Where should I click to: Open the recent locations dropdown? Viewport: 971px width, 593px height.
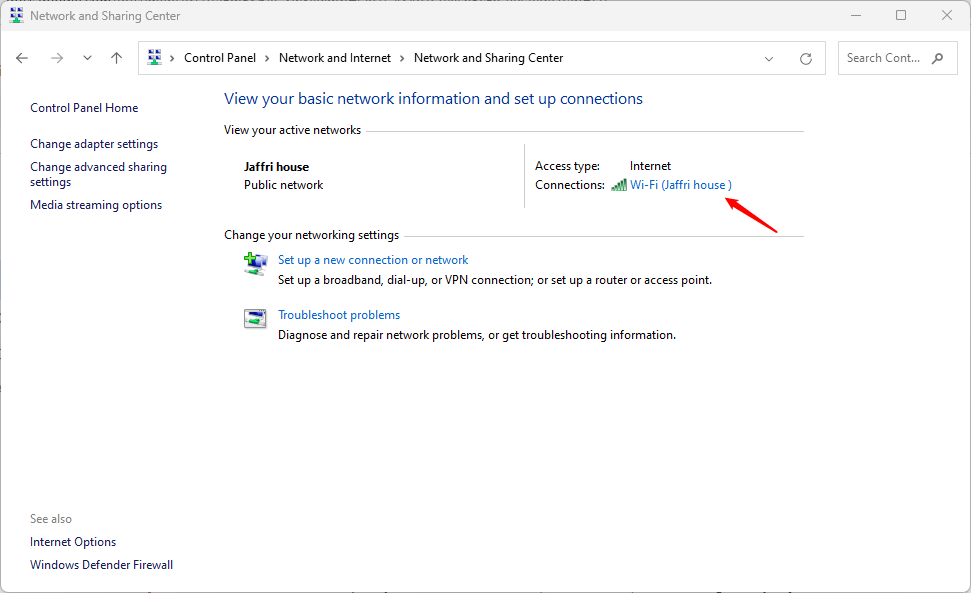pos(87,58)
